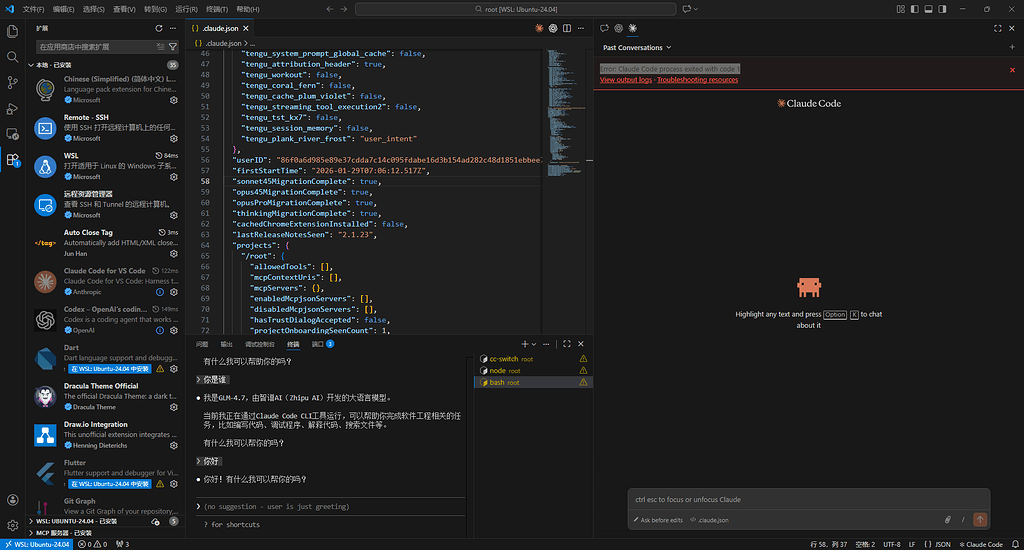The height and width of the screenshot is (550, 1024).
Task: Toggle Ask before edits mode
Action: tap(657, 521)
